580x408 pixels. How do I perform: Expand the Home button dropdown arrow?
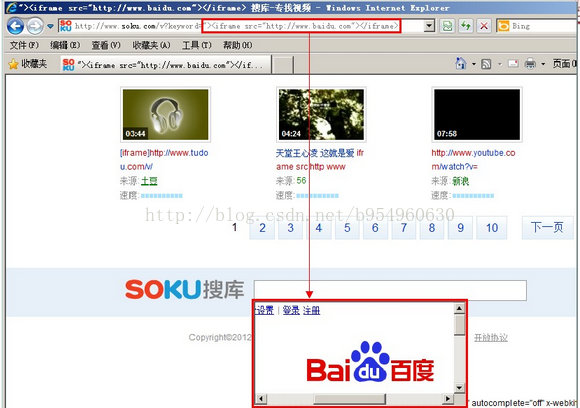click(x=473, y=64)
